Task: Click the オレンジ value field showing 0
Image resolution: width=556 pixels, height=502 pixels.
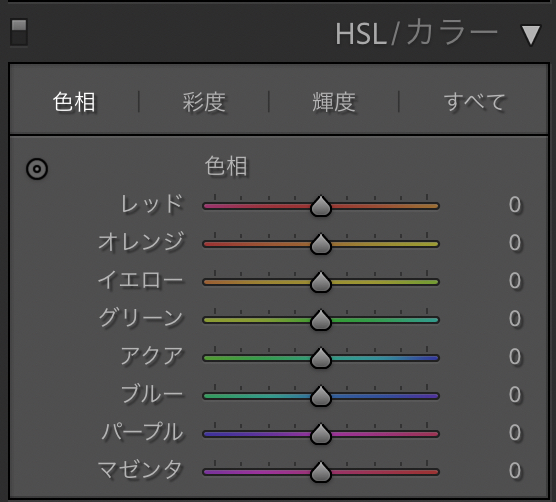Action: click(x=515, y=243)
